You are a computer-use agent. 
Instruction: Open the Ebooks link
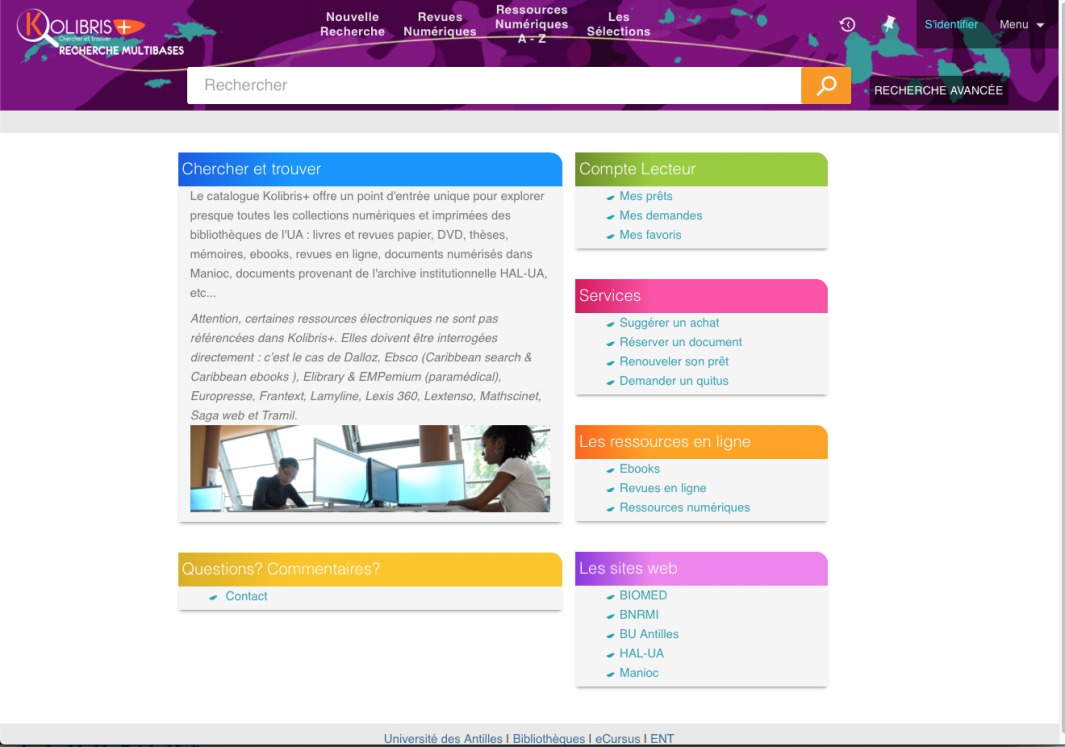coord(639,469)
